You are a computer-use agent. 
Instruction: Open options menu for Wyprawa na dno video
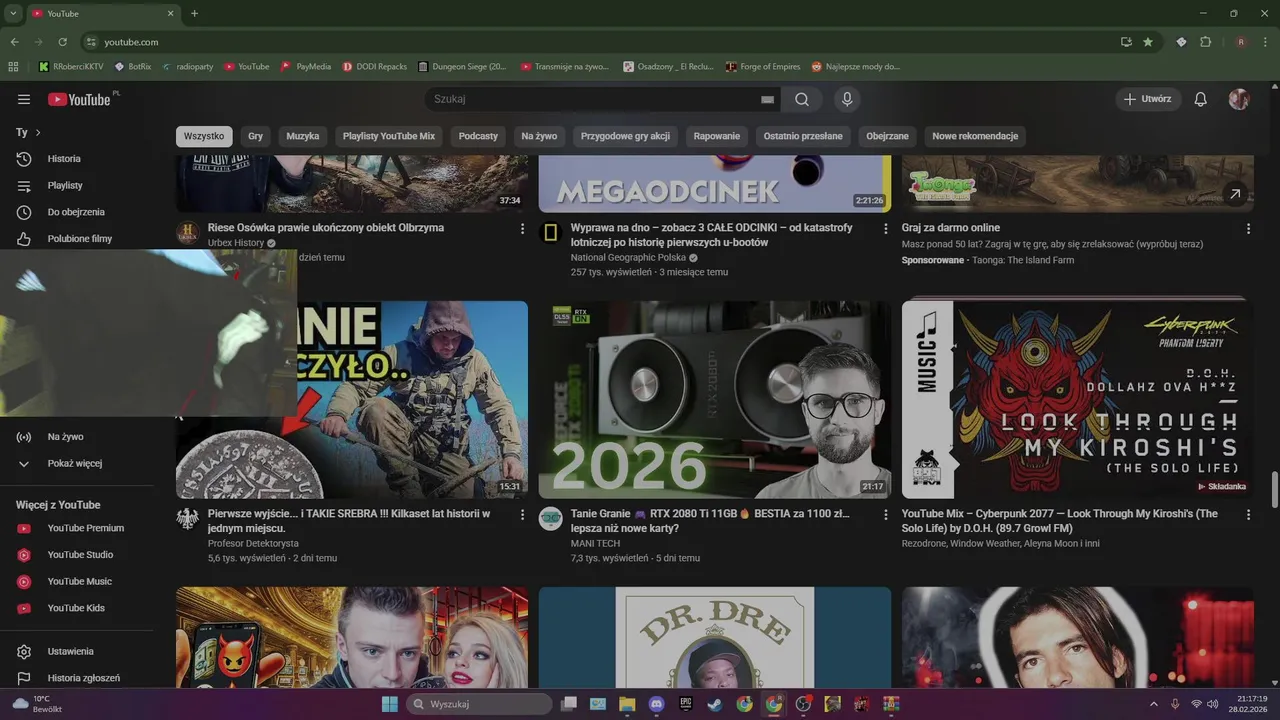coord(885,229)
